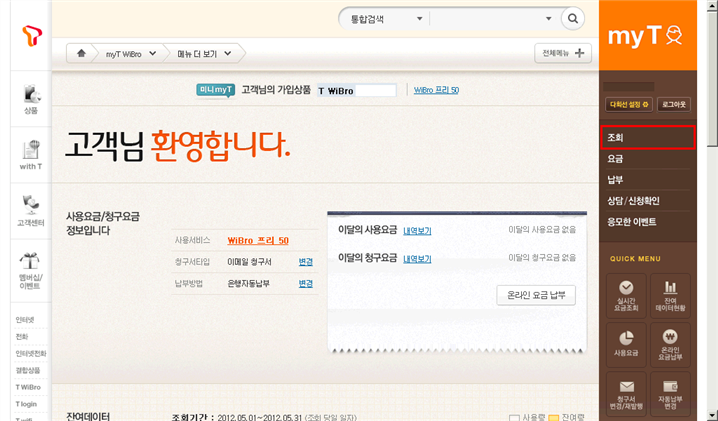The width and height of the screenshot is (718, 421).
Task: Click the 은행자동납부 value text
Action: click(x=248, y=284)
